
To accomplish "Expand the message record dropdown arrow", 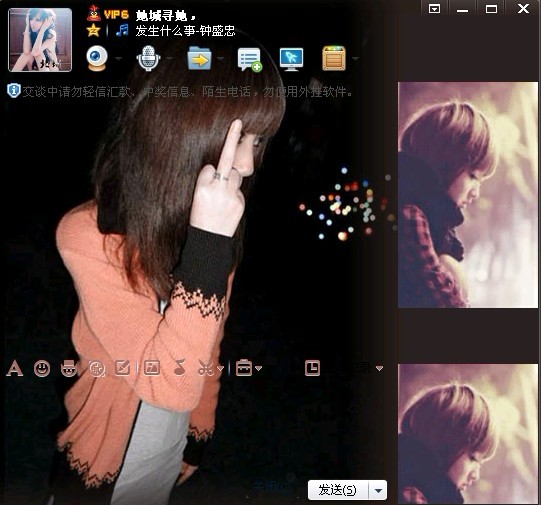I will [379, 368].
